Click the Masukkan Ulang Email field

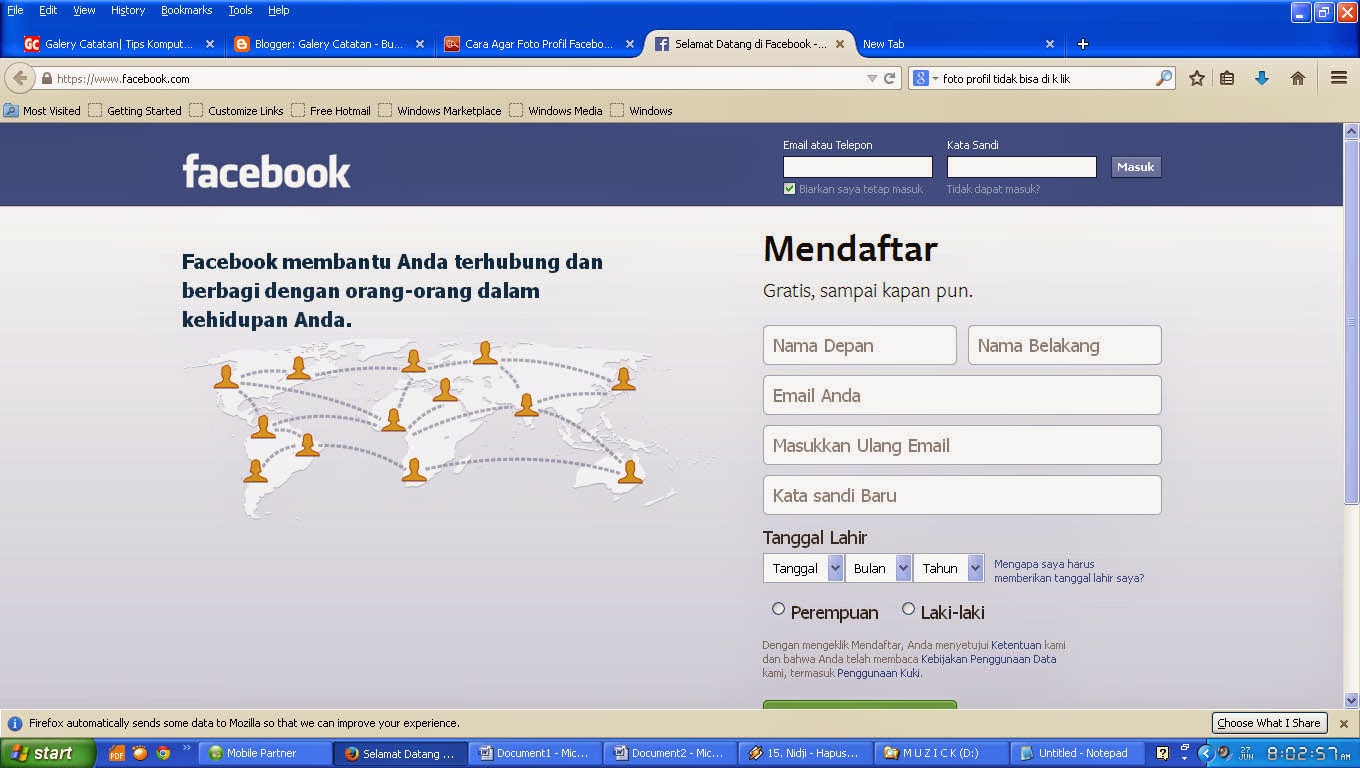[962, 445]
